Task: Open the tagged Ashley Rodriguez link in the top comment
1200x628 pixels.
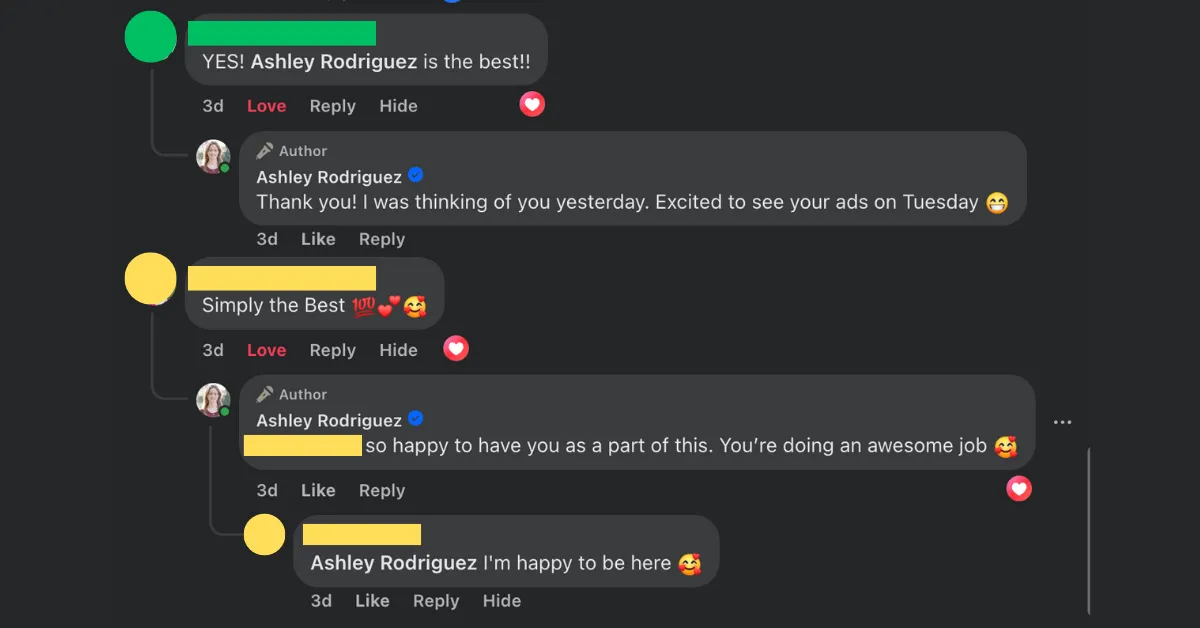Action: click(x=334, y=62)
